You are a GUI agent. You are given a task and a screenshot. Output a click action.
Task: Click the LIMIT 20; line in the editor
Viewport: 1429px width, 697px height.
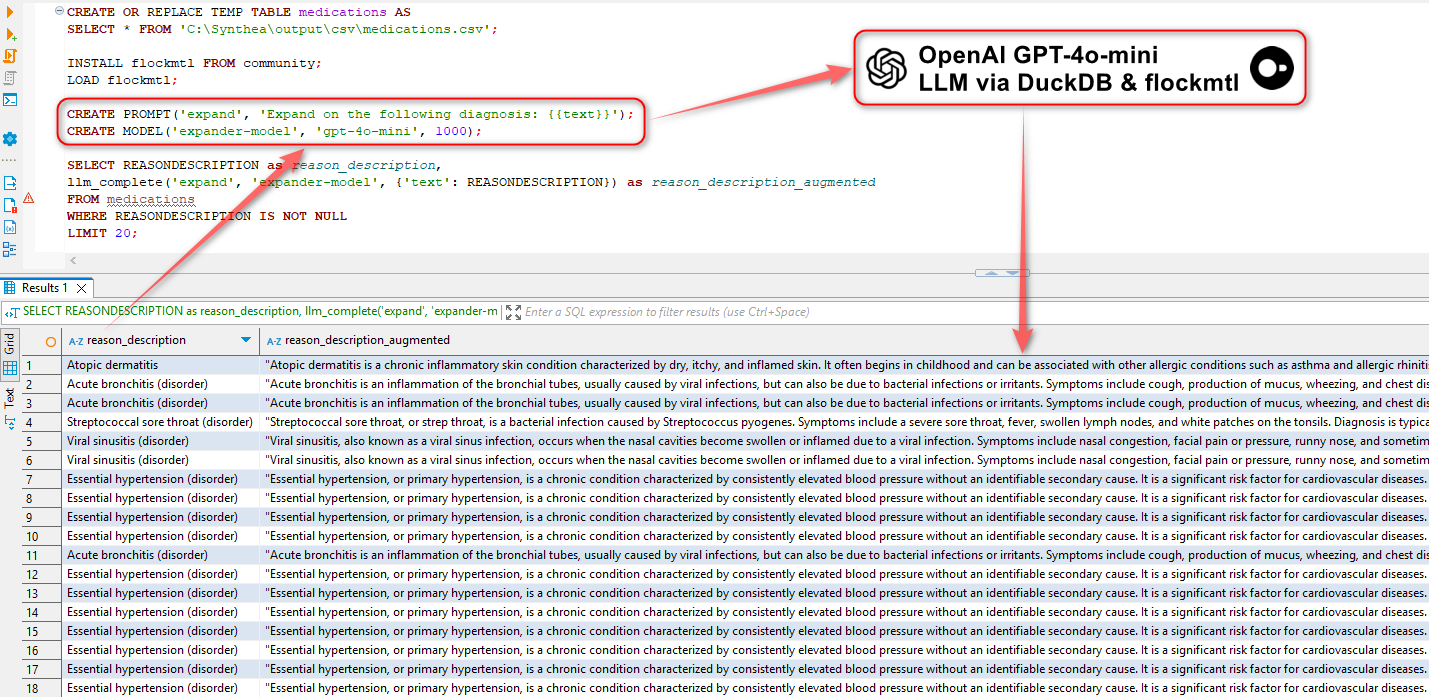pyautogui.click(x=102, y=233)
